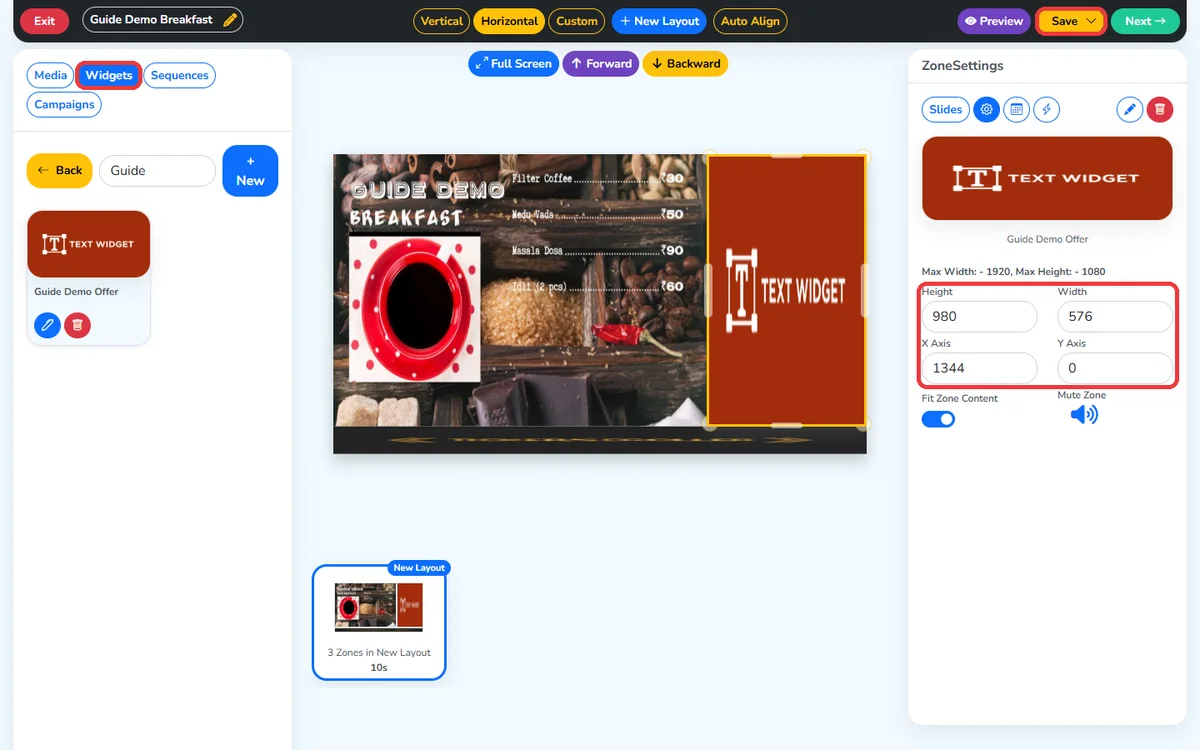
Task: Switch to the Sequences tab
Action: (x=180, y=75)
